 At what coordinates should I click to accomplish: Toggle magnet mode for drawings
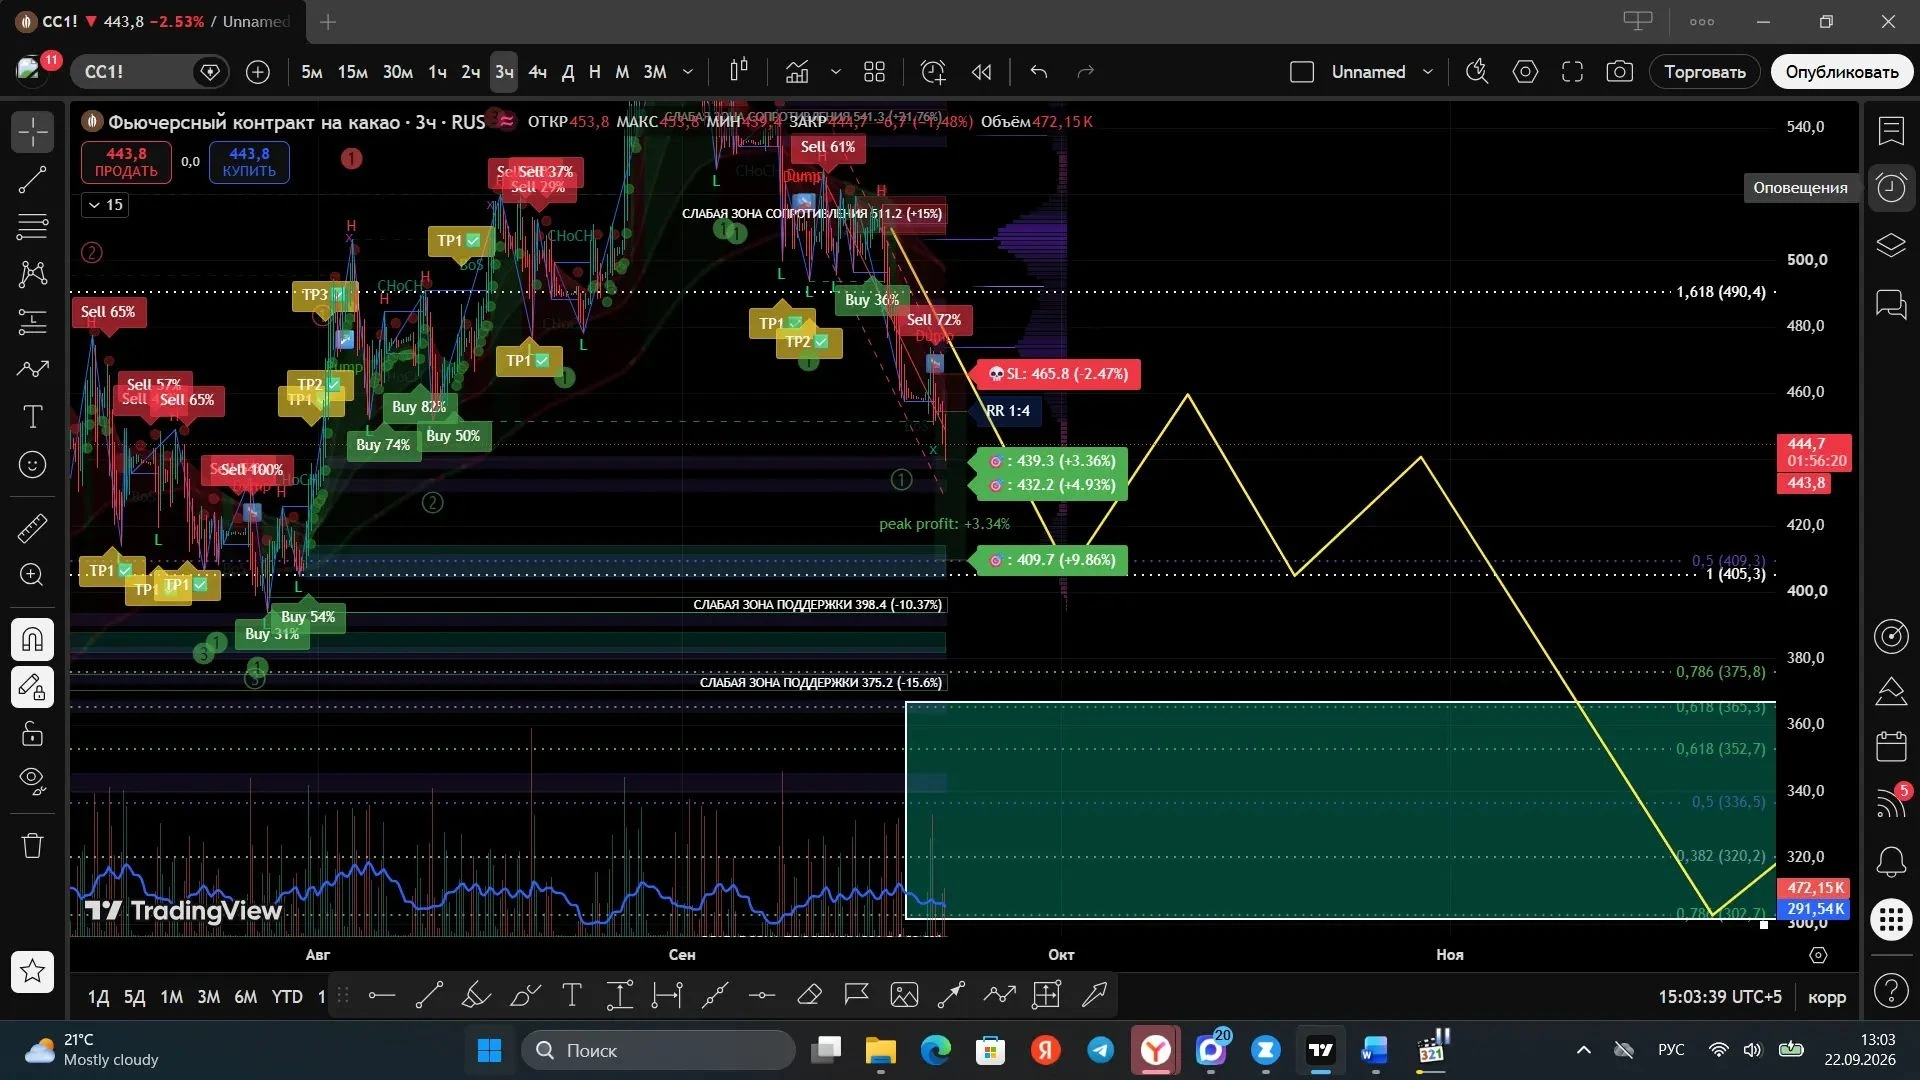click(33, 639)
